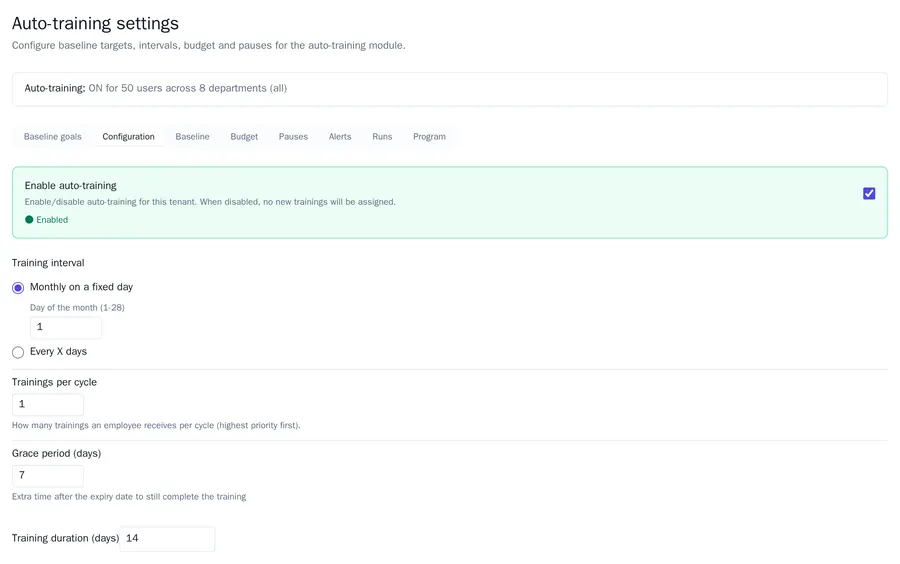The width and height of the screenshot is (900, 564).
Task: Go to the Pauses tab
Action: [x=293, y=137]
